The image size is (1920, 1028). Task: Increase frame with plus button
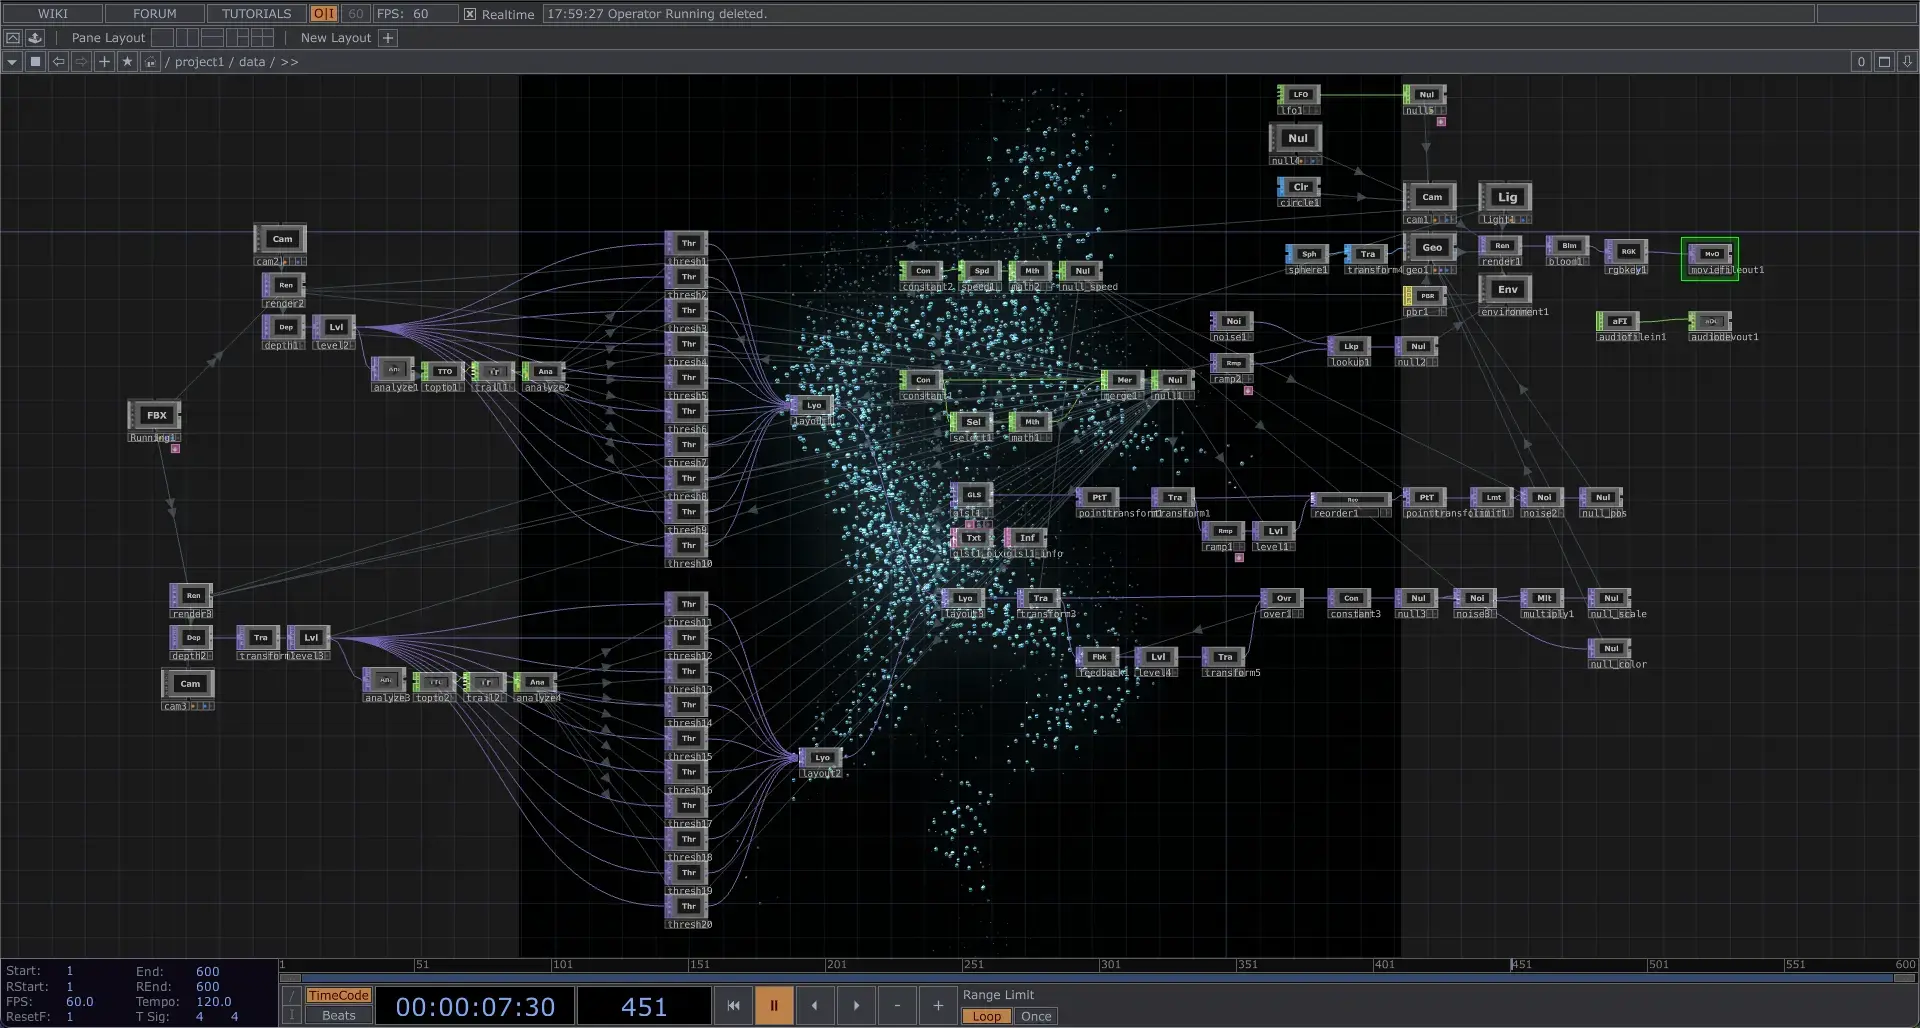pos(938,1006)
